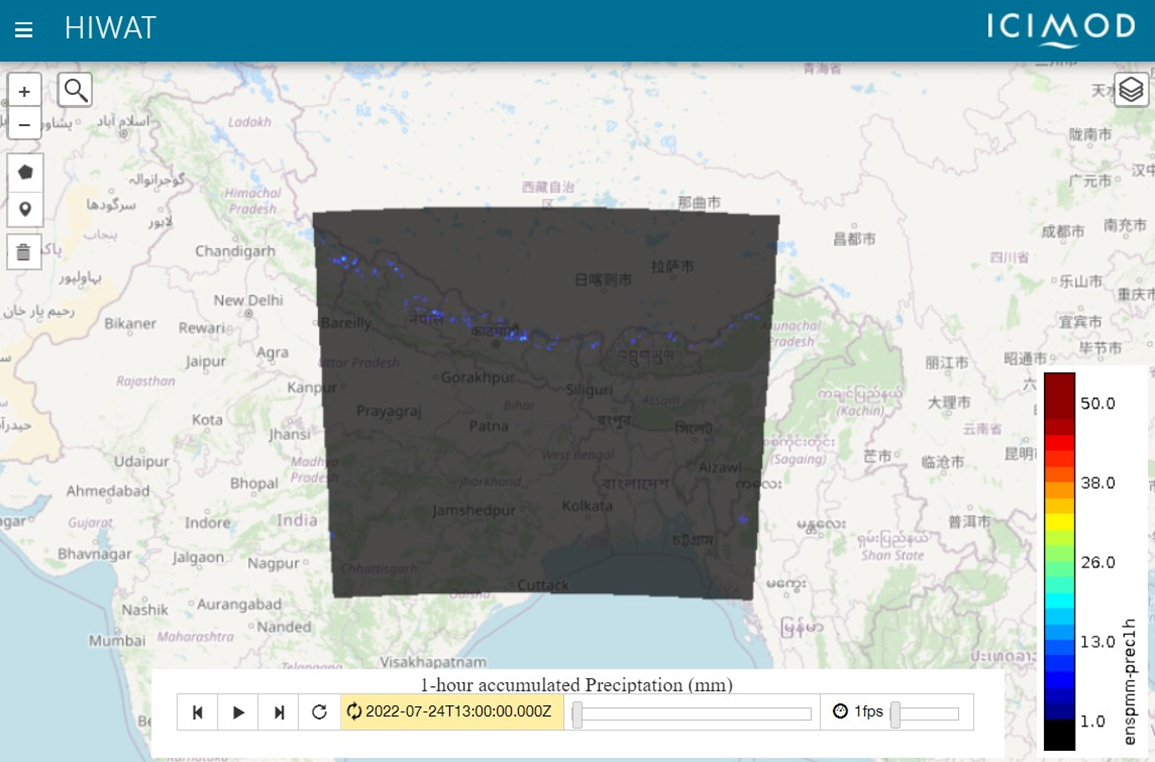This screenshot has width=1155, height=762.
Task: Open the ICIMOD logo link
Action: (1061, 28)
